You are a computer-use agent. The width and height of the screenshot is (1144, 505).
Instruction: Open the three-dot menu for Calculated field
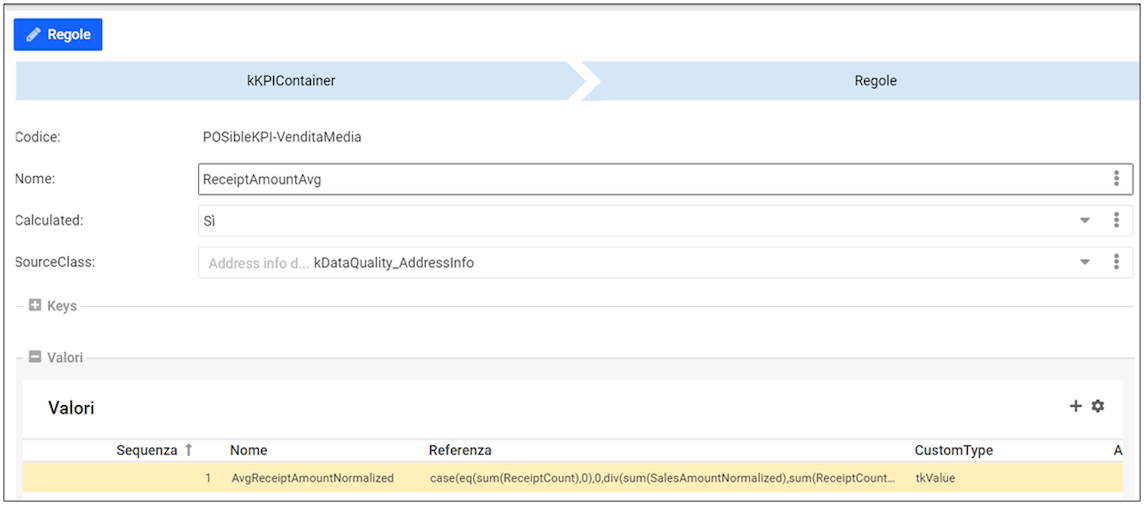point(1116,221)
